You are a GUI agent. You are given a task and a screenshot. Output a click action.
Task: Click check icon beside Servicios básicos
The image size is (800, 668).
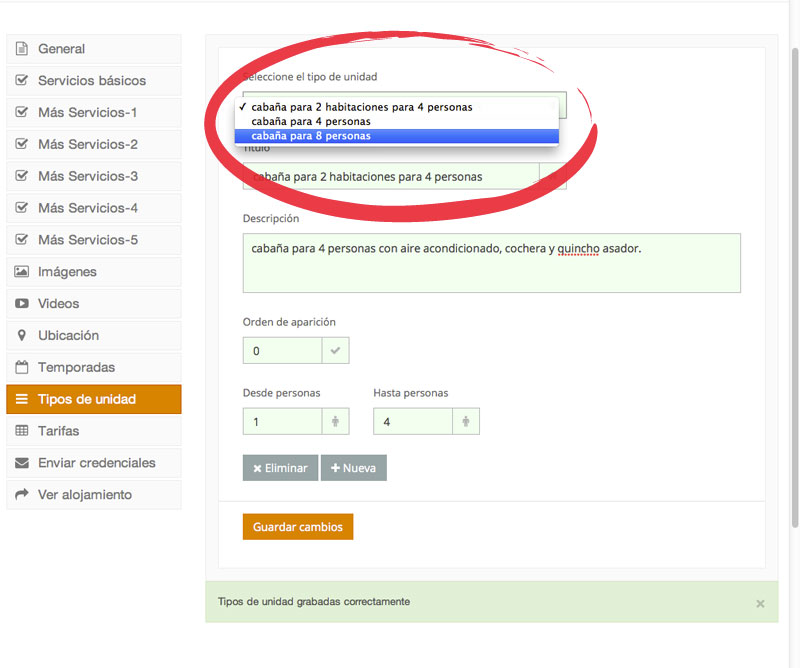click(21, 80)
